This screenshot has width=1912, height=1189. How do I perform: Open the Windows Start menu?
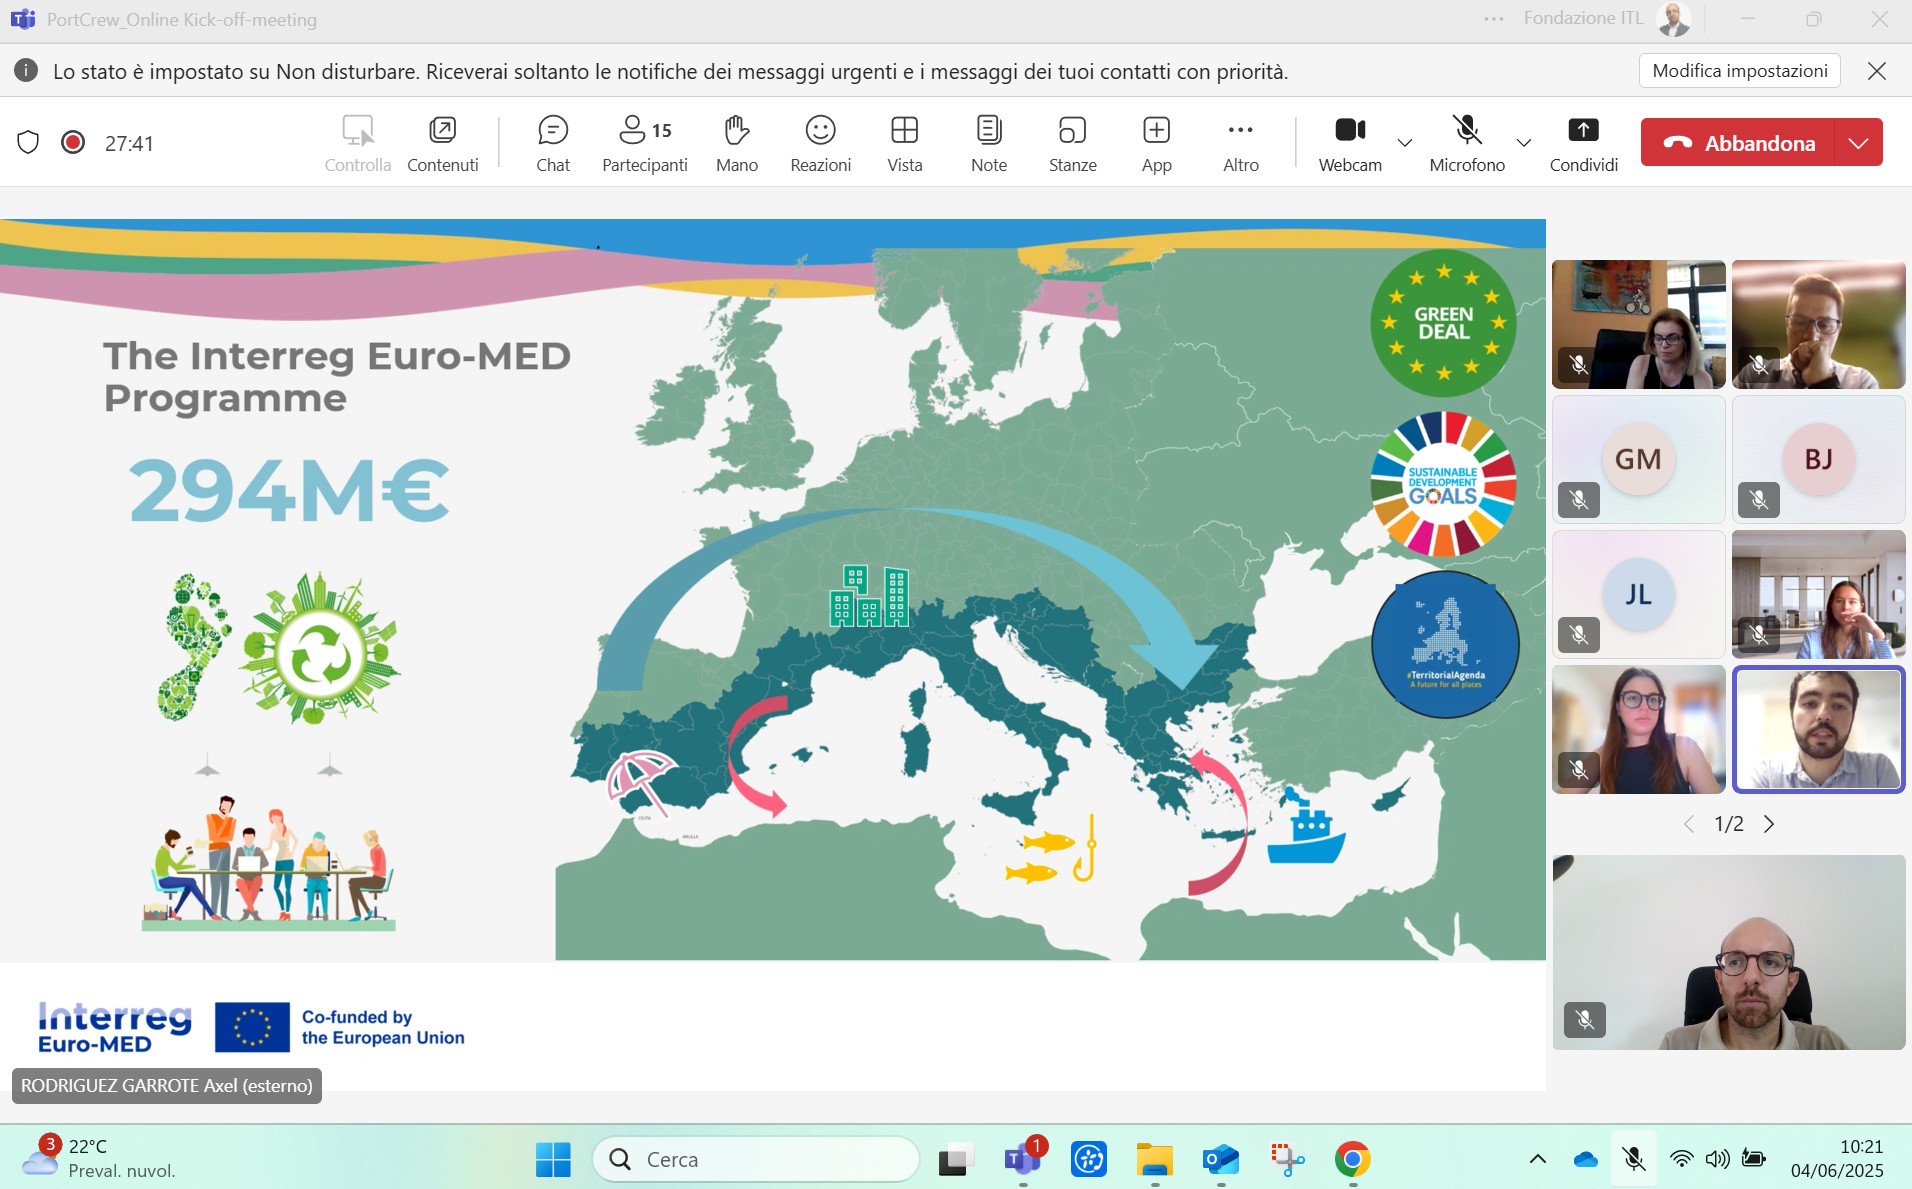(x=553, y=1159)
